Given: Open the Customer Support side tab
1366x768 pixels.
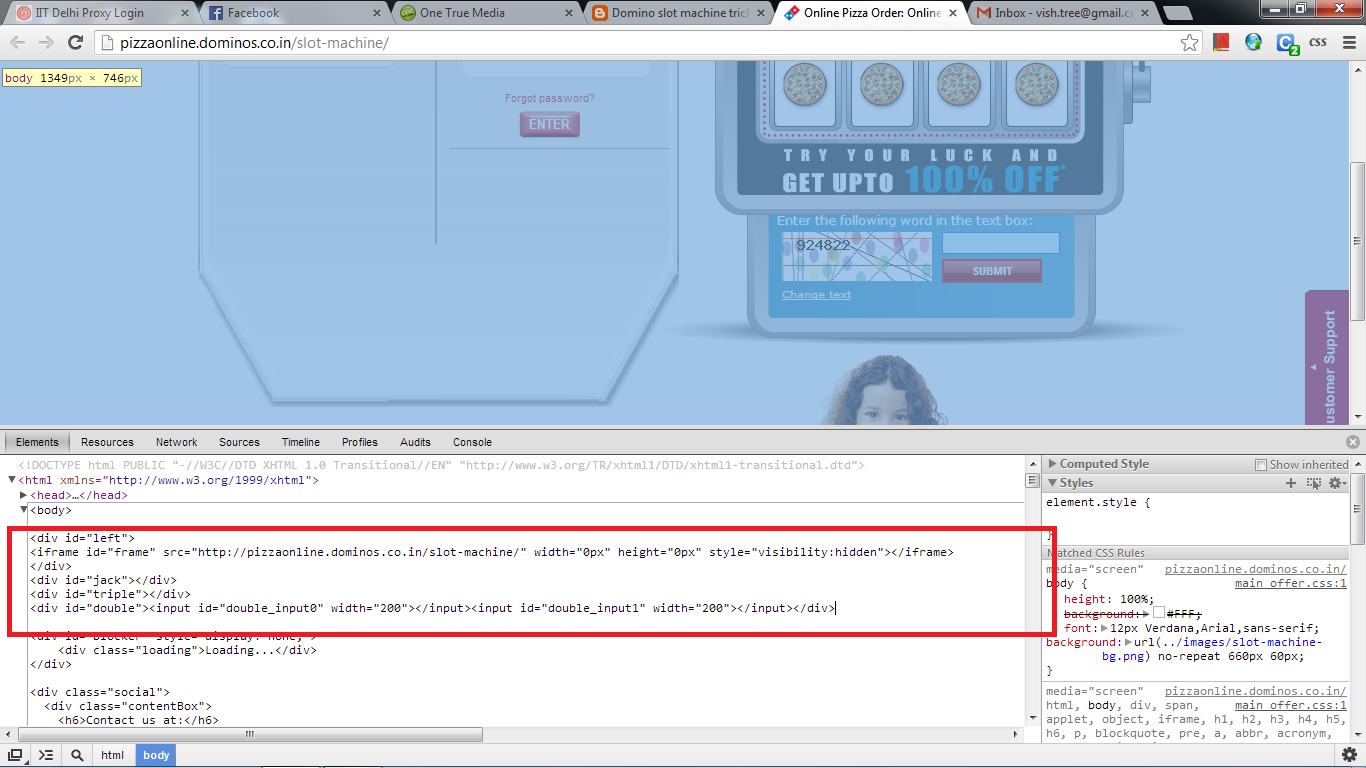Looking at the screenshot, I should click(x=1327, y=358).
